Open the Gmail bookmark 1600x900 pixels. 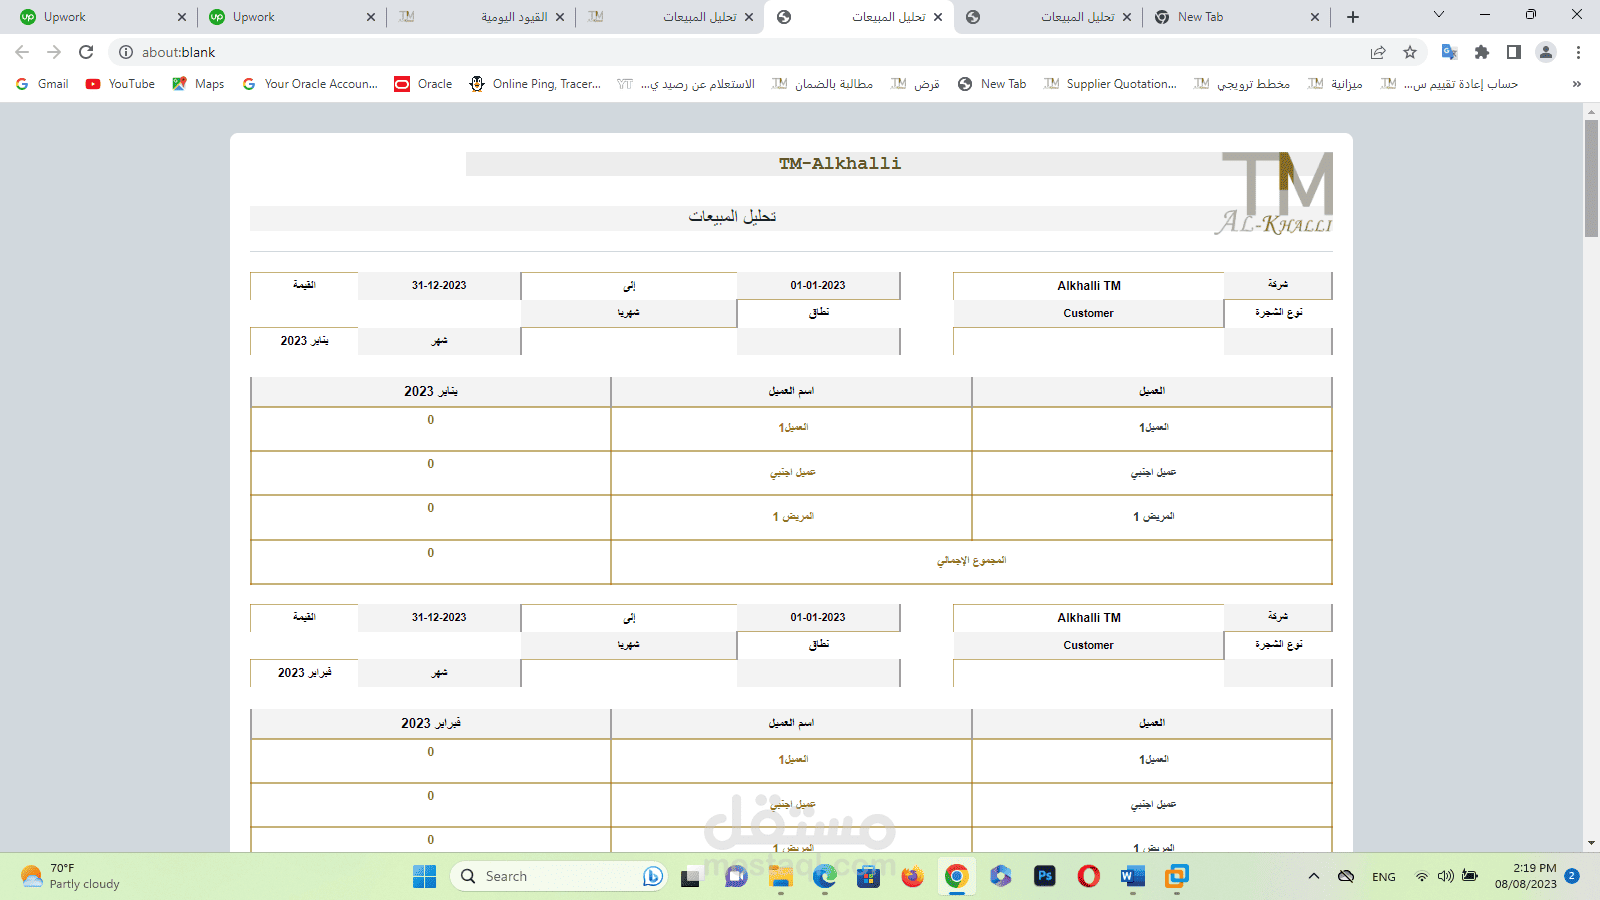pyautogui.click(x=42, y=84)
